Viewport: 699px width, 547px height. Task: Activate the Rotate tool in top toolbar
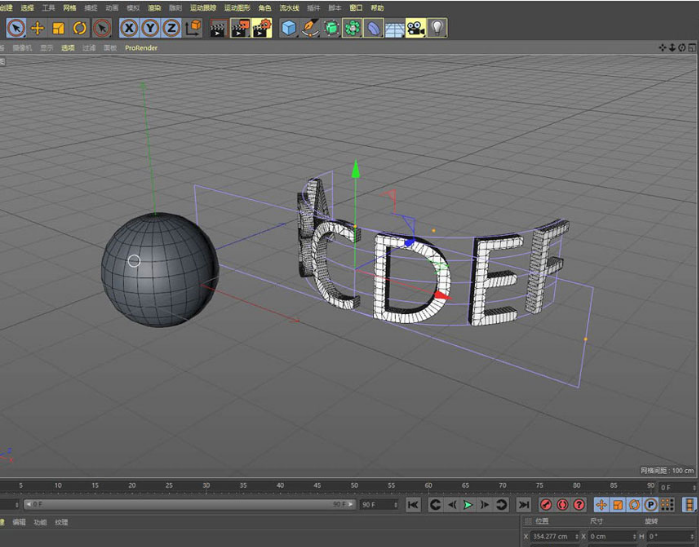[x=80, y=28]
